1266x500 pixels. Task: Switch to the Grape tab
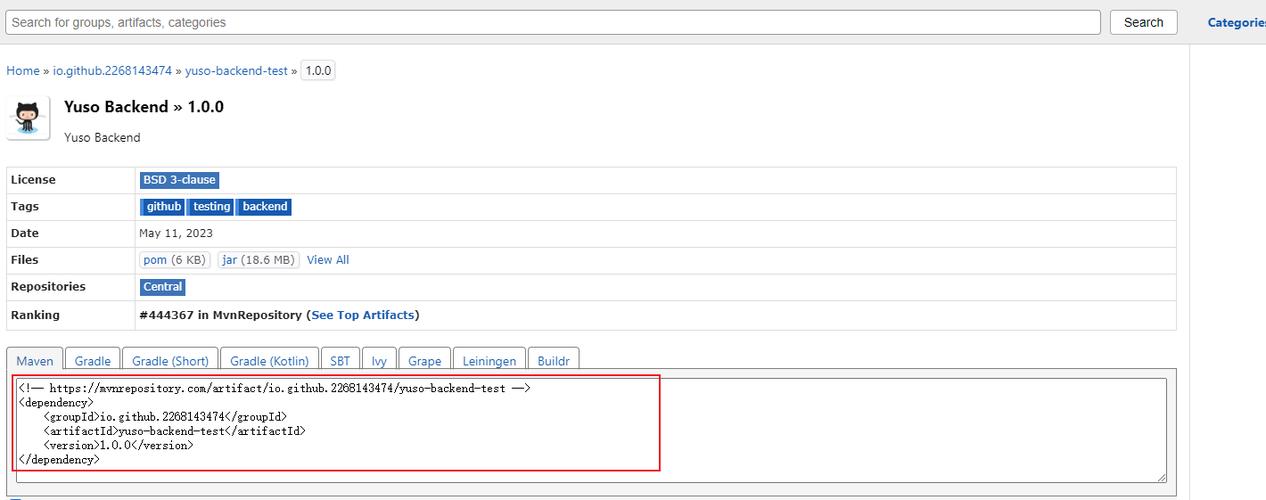point(424,361)
